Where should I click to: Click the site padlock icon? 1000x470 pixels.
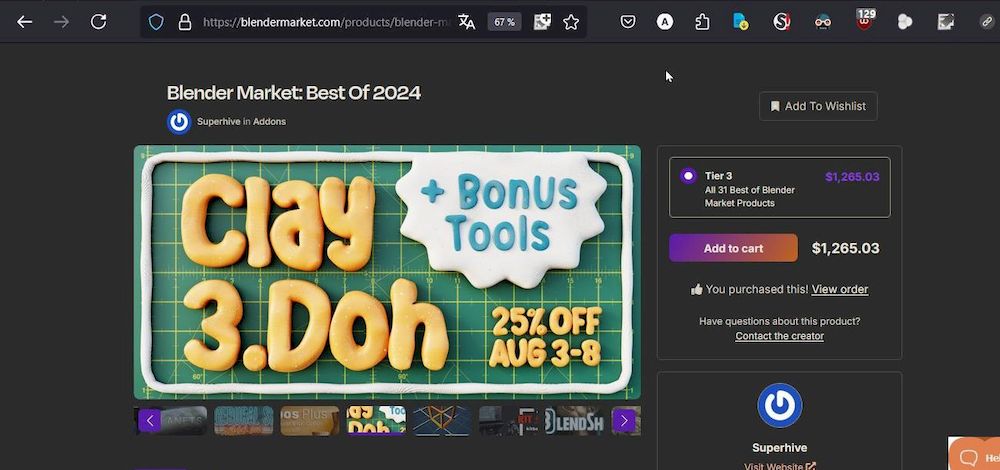pyautogui.click(x=184, y=22)
